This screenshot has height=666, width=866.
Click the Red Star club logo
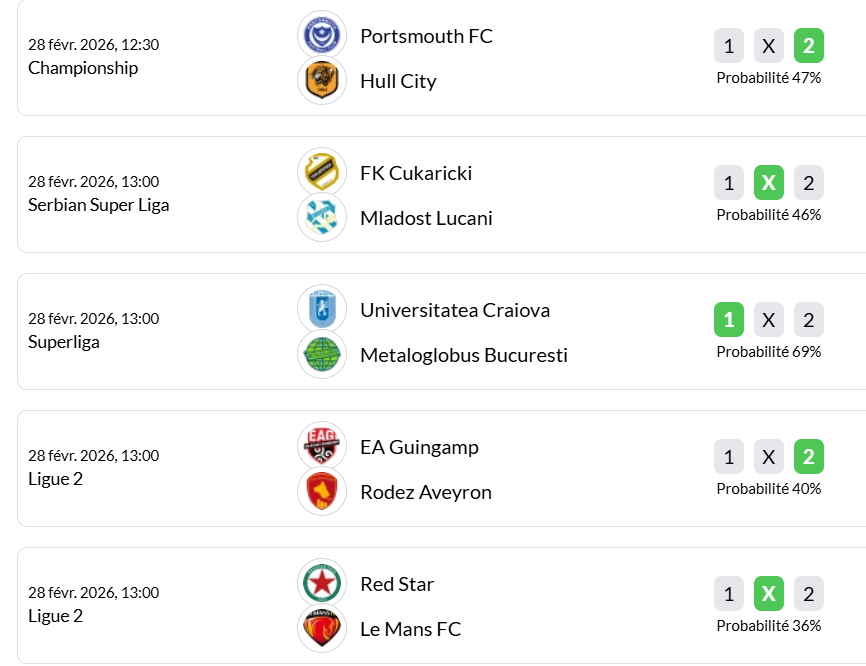click(322, 584)
